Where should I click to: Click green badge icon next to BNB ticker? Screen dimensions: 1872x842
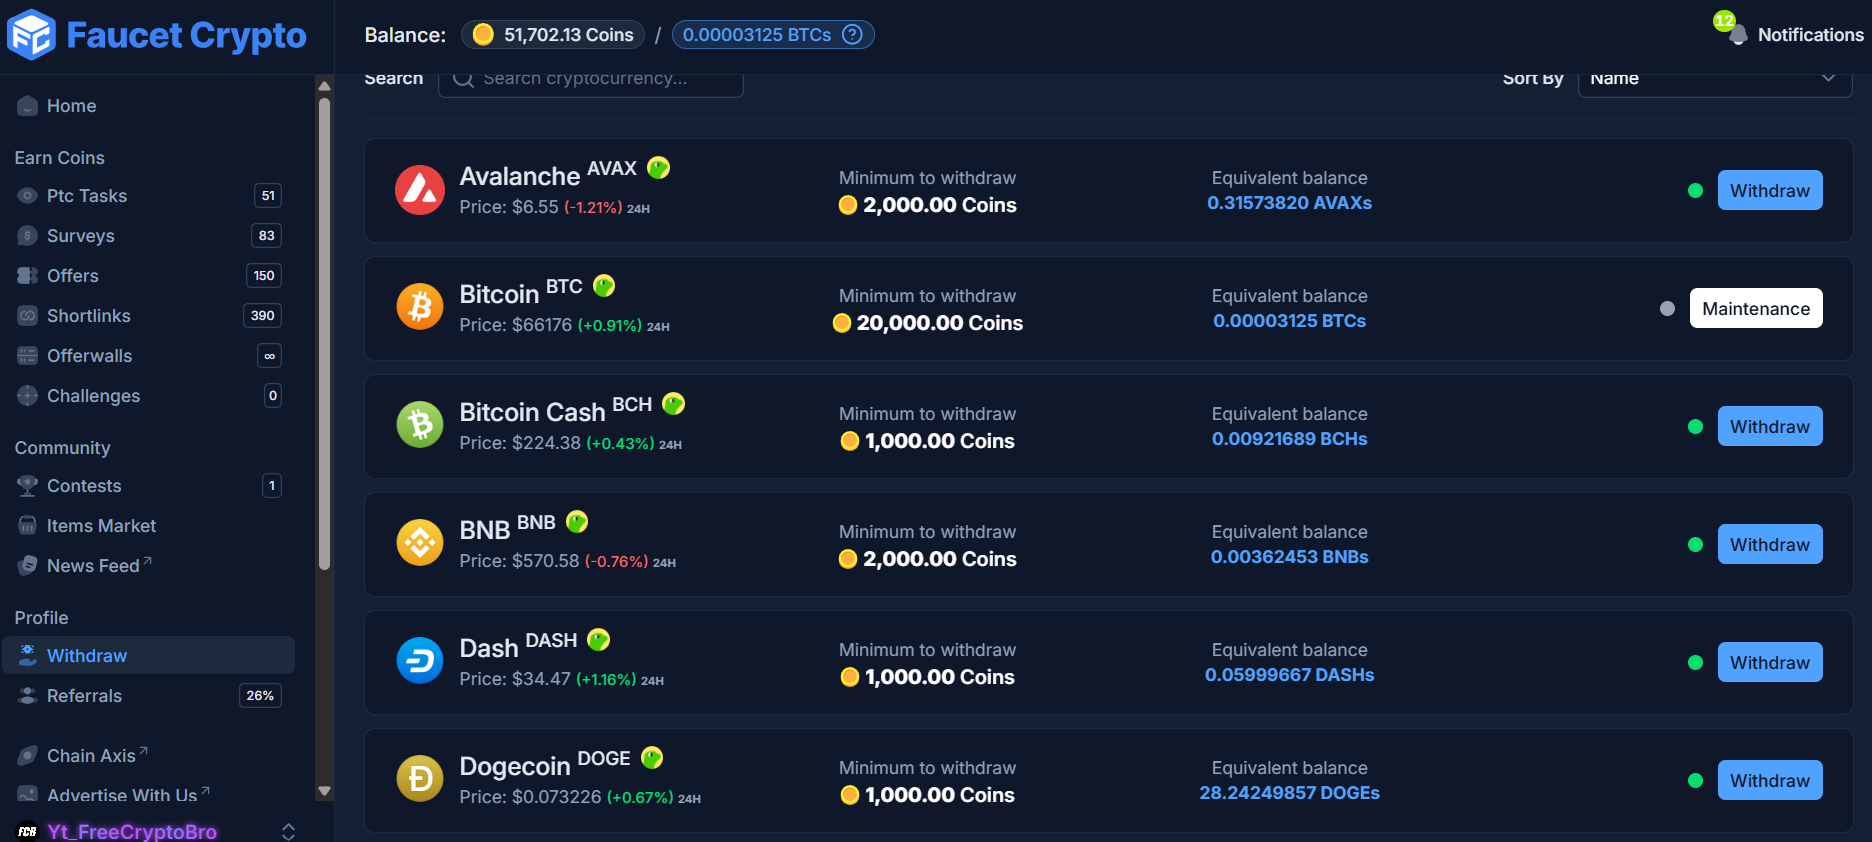pyautogui.click(x=577, y=522)
